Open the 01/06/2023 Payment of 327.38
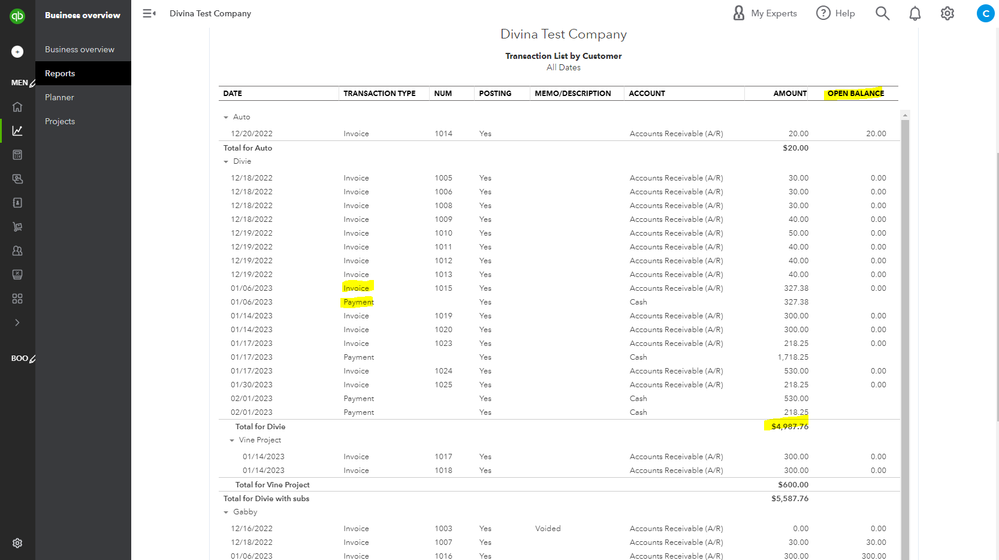This screenshot has width=999, height=560. tap(558, 303)
